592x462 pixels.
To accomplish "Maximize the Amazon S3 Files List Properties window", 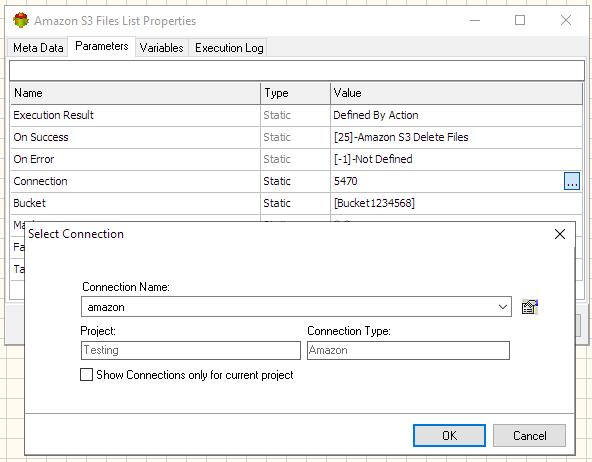I will 520,20.
